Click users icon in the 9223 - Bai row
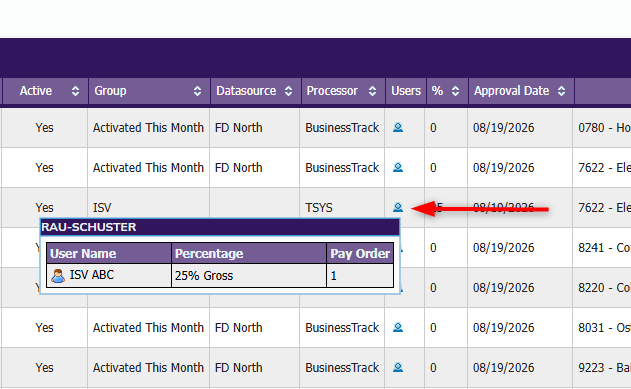The width and height of the screenshot is (631, 389). 398,367
